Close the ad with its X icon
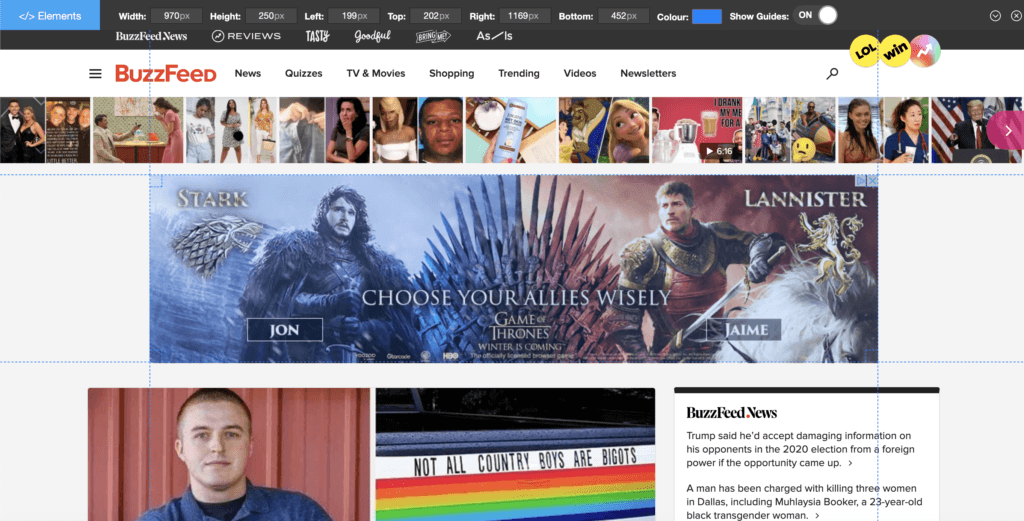The width and height of the screenshot is (1024, 521). click(x=872, y=180)
